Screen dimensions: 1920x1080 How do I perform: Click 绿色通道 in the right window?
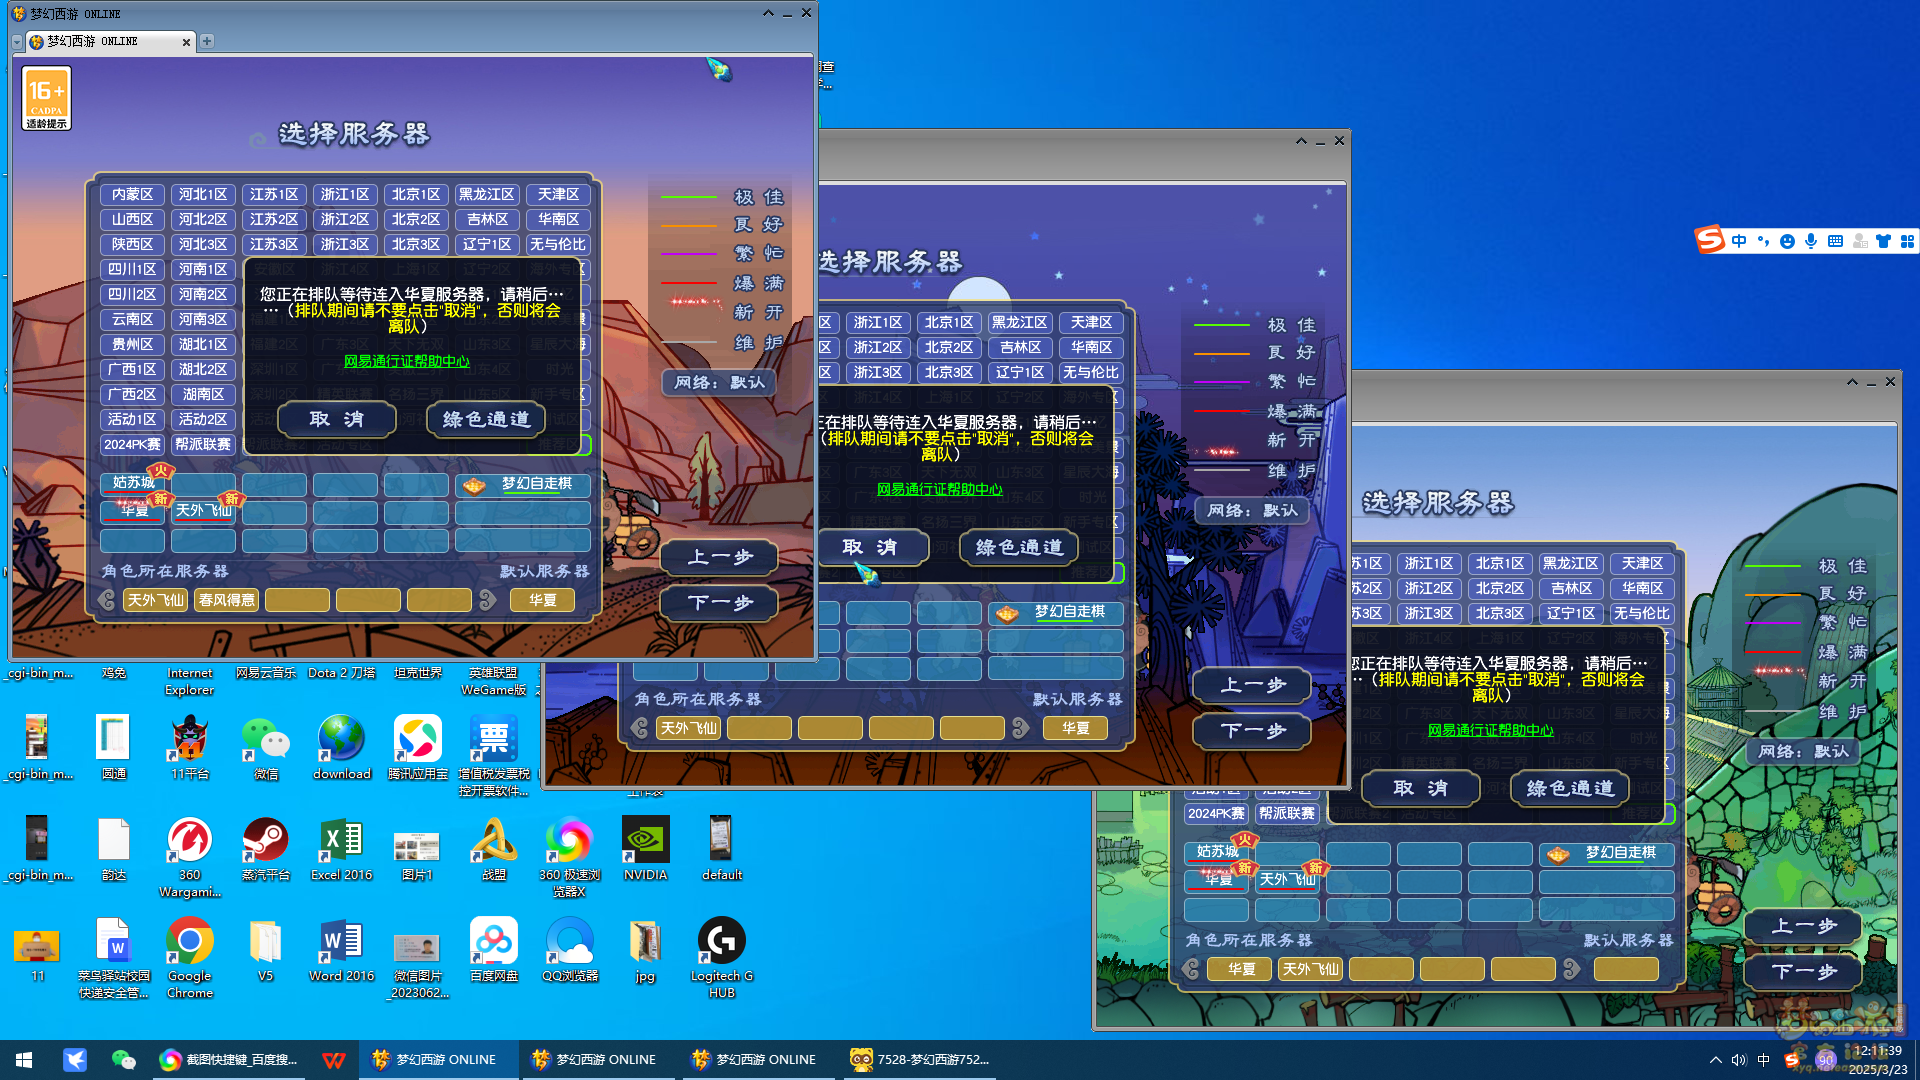[1570, 788]
